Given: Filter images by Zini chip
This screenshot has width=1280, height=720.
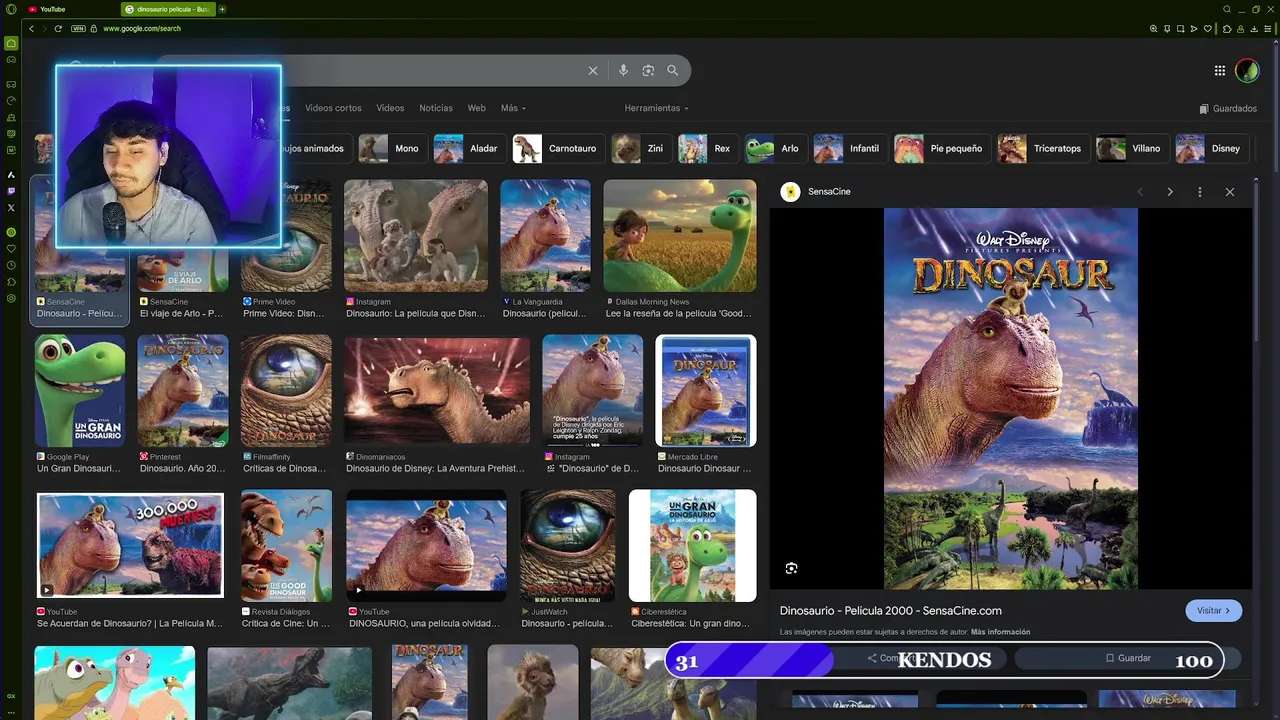Looking at the screenshot, I should click(640, 148).
